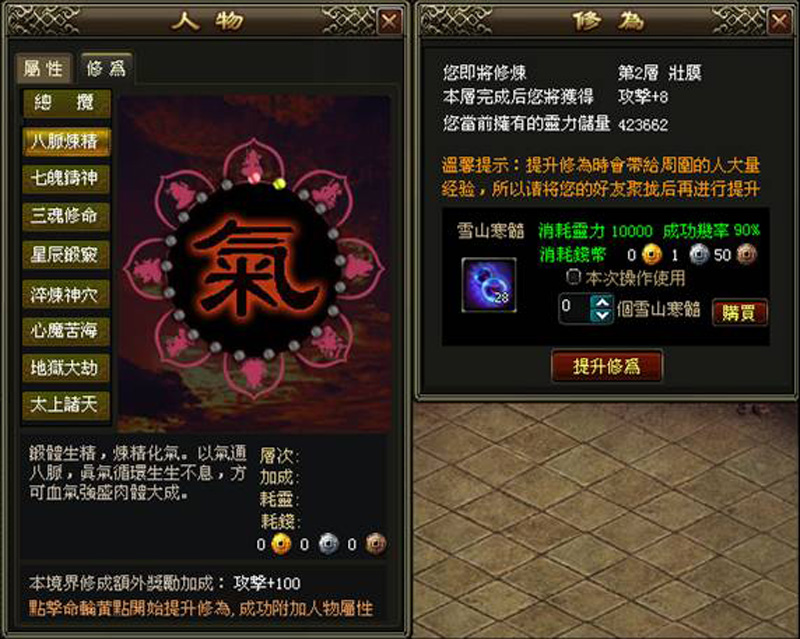Click copper coin icon in 修為 panel
Screen dimensions: 800x639
(x=746, y=254)
